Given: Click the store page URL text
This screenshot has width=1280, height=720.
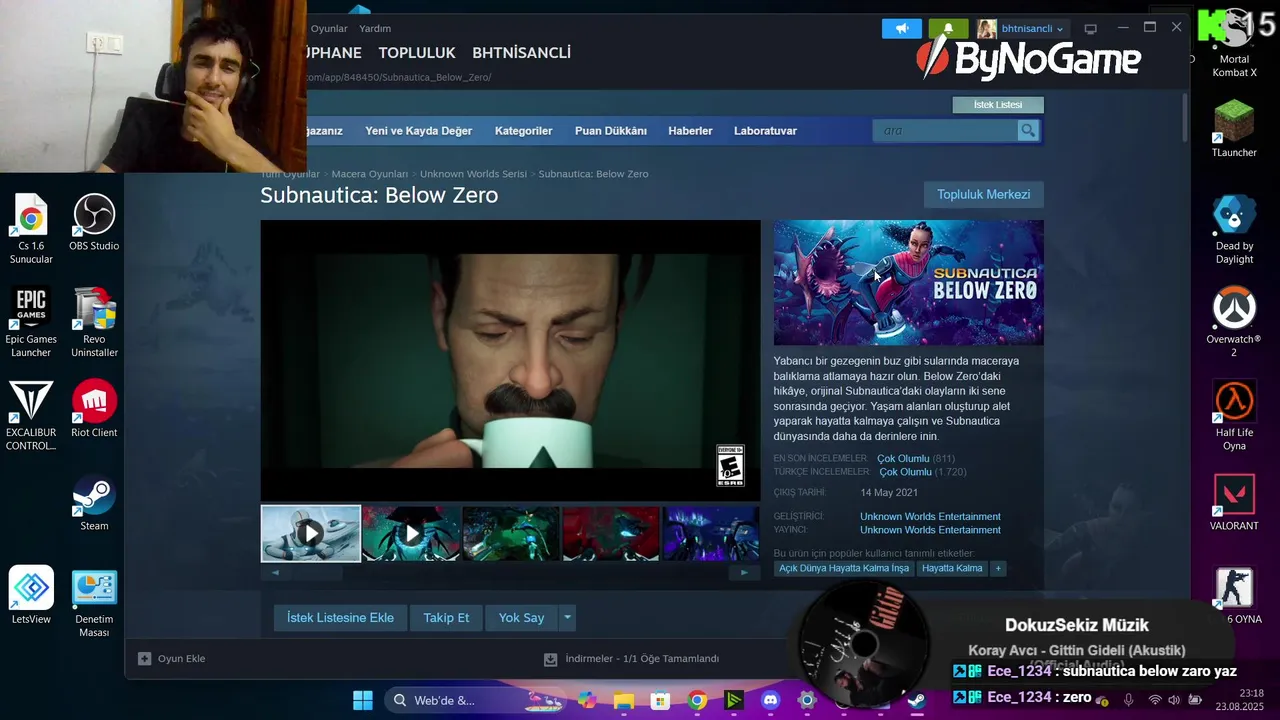Looking at the screenshot, I should point(398,77).
